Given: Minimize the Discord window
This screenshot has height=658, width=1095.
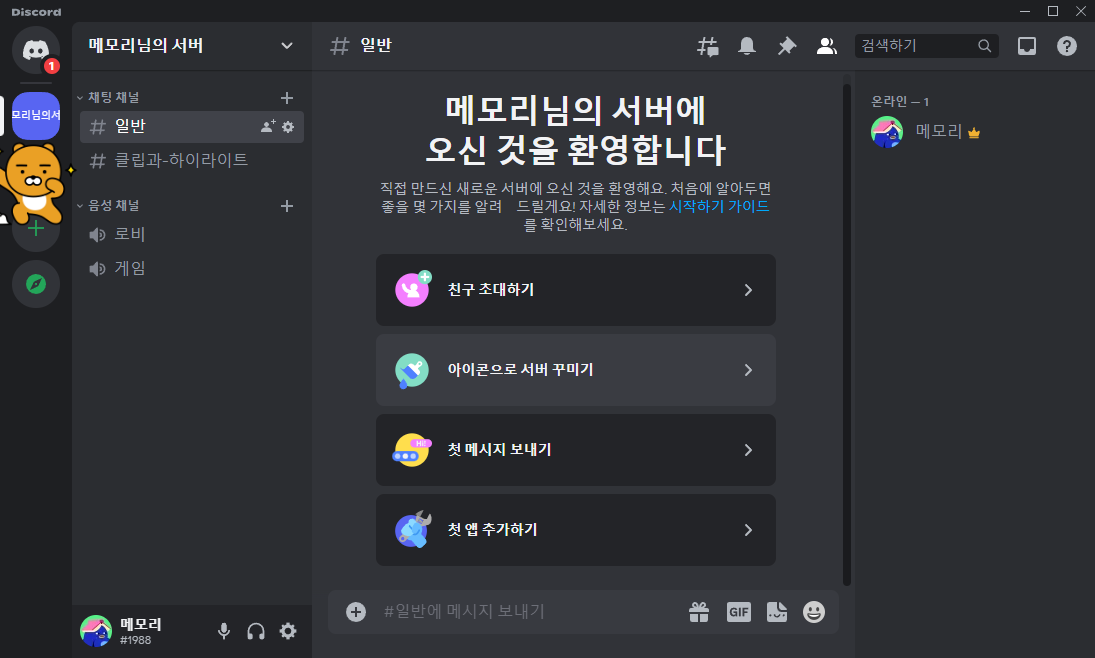Looking at the screenshot, I should coord(1024,11).
